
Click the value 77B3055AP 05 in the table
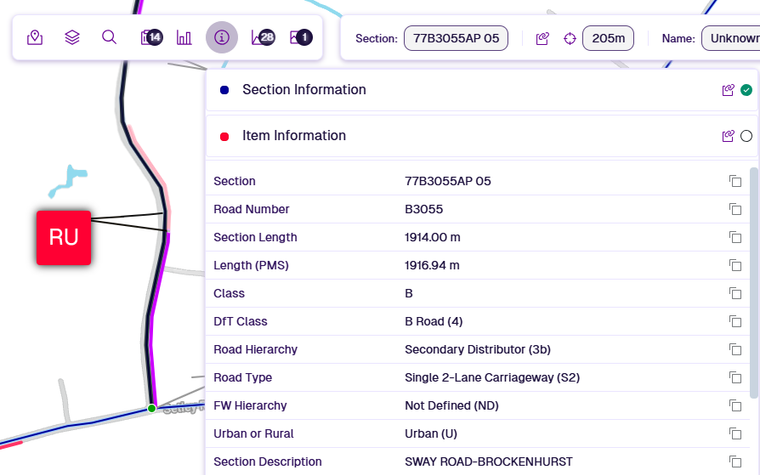pyautogui.click(x=448, y=181)
